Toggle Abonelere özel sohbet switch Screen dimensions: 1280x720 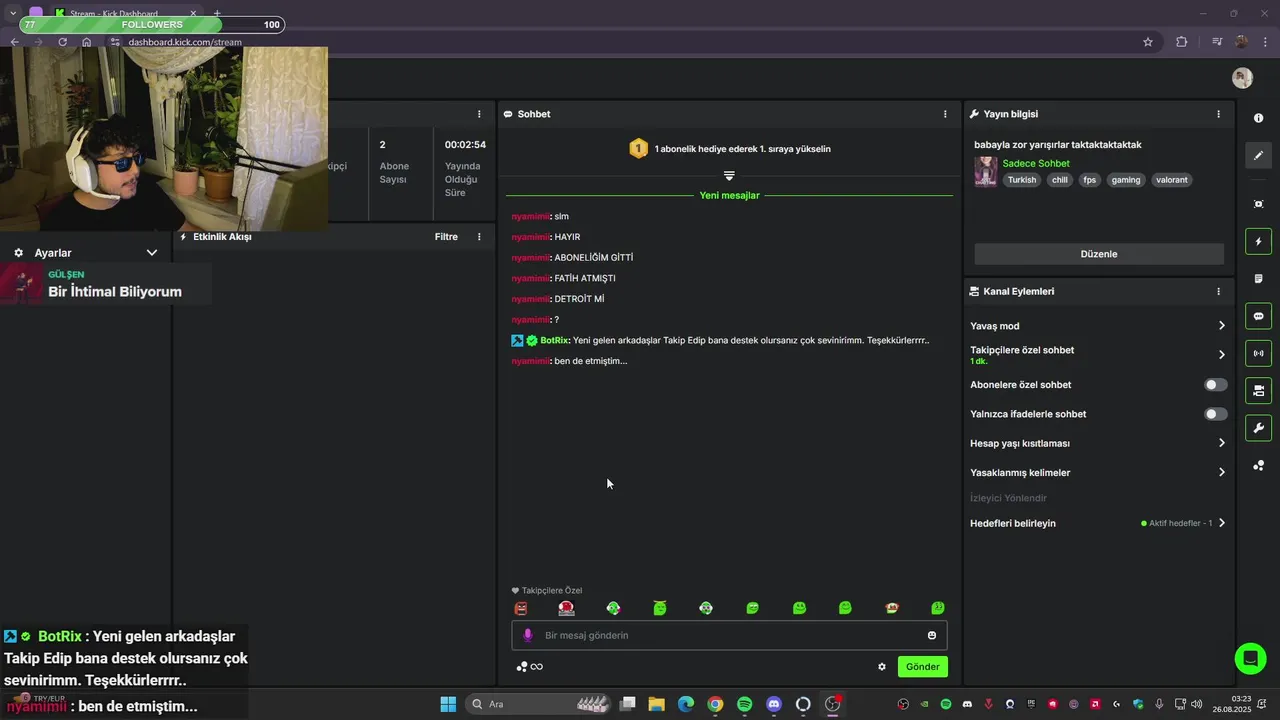pyautogui.click(x=1215, y=385)
